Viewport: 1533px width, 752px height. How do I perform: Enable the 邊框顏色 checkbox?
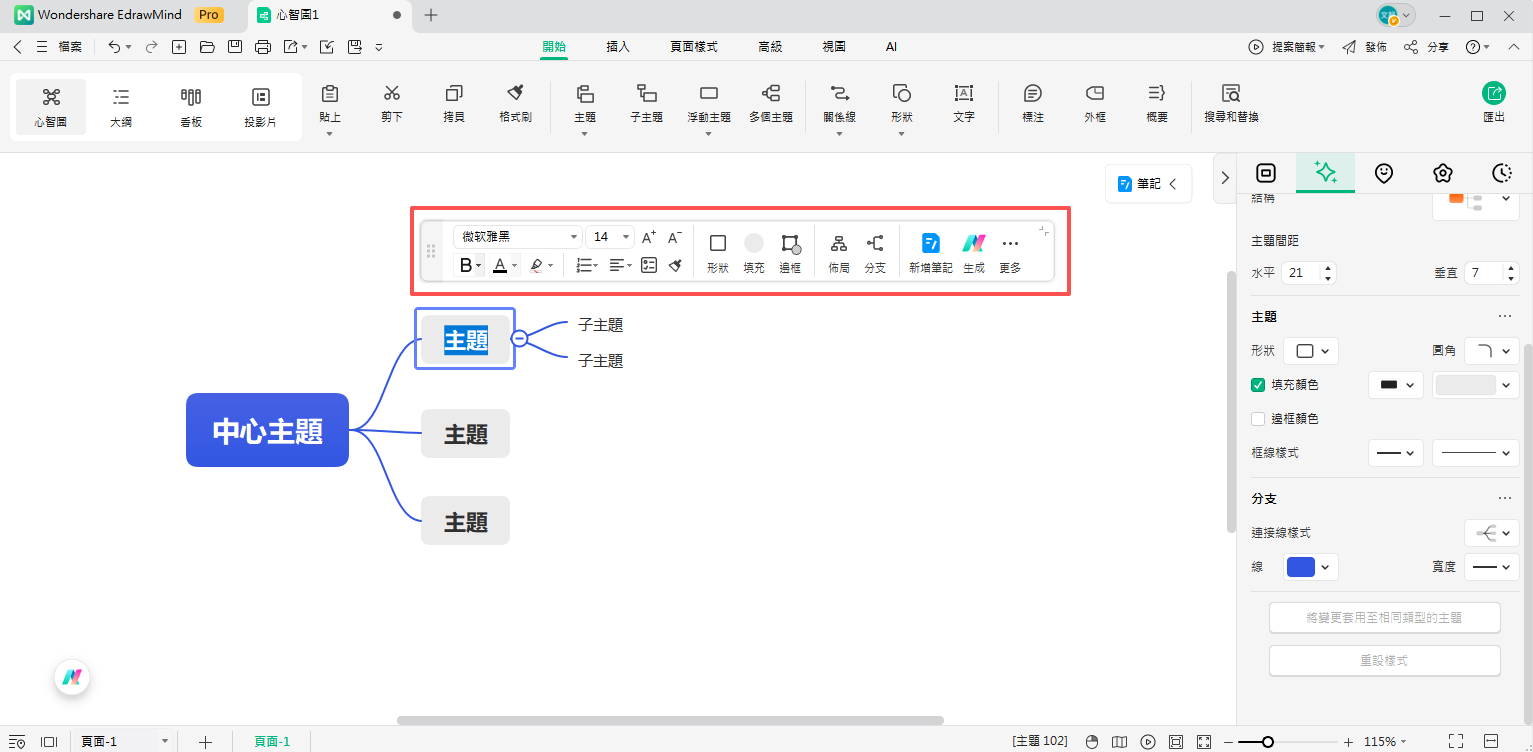tap(1259, 419)
